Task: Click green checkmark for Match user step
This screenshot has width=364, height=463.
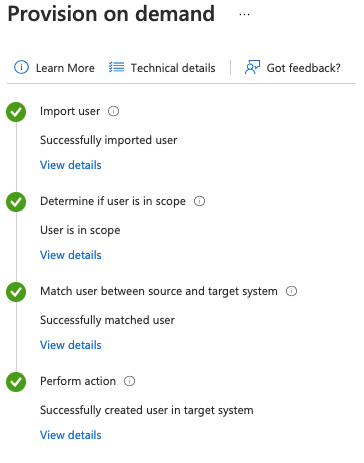Action: [x=16, y=292]
